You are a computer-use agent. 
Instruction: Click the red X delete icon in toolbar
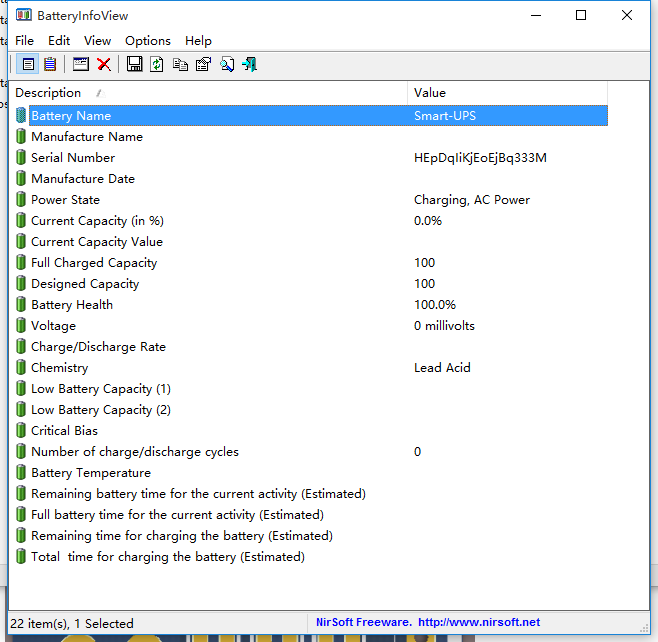[x=104, y=65]
